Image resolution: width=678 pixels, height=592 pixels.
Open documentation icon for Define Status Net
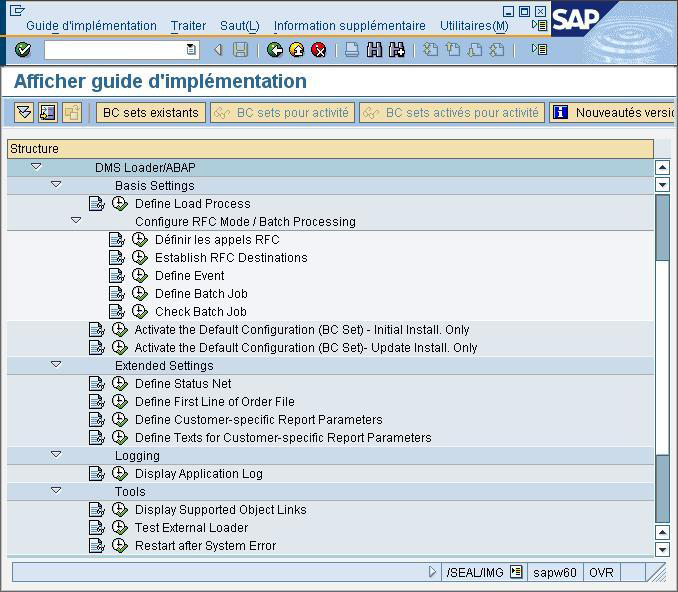(x=96, y=384)
